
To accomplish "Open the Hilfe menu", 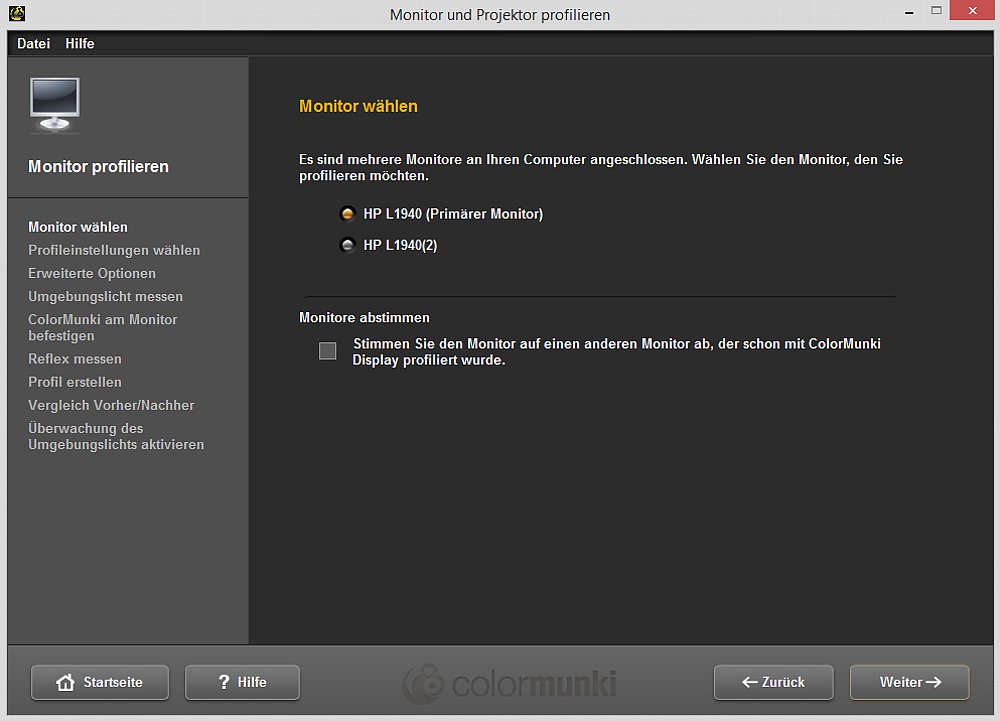I will (x=80, y=43).
